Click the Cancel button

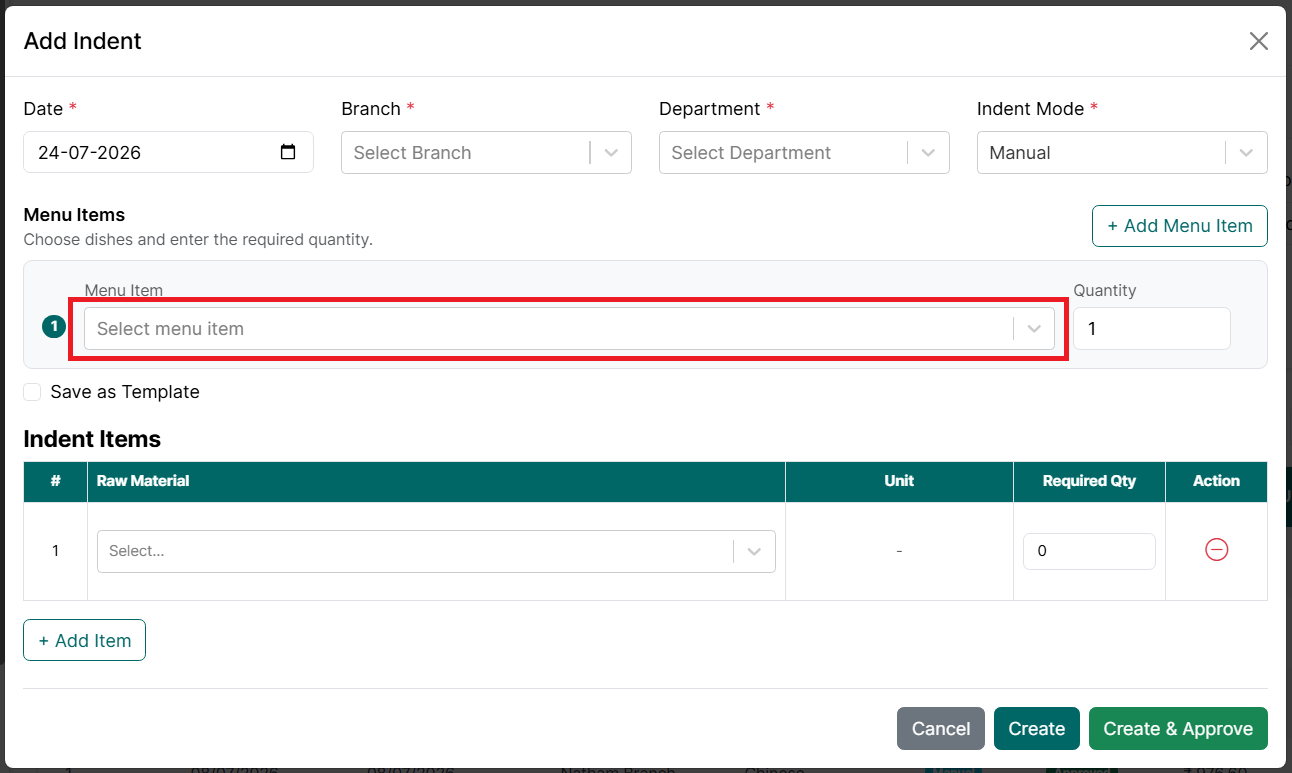click(x=941, y=728)
